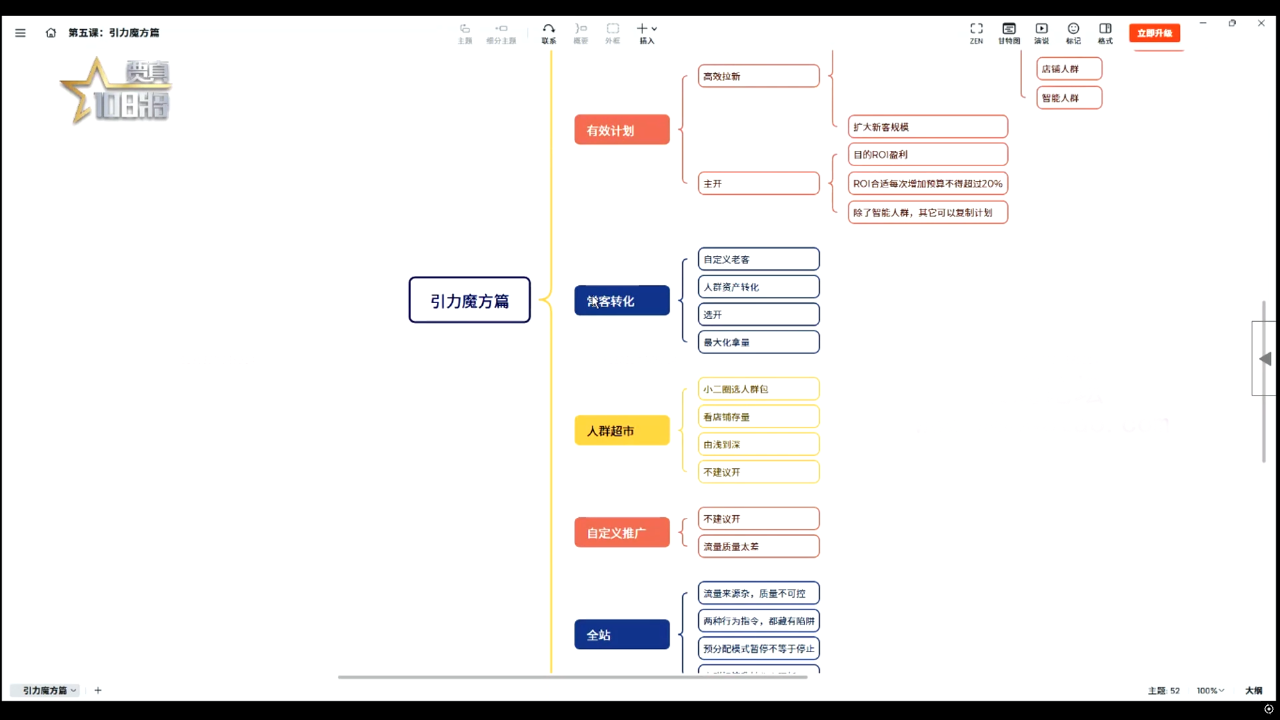Open the 引力魔方篇 sheet tab menu
The height and width of the screenshot is (720, 1280).
pos(49,690)
